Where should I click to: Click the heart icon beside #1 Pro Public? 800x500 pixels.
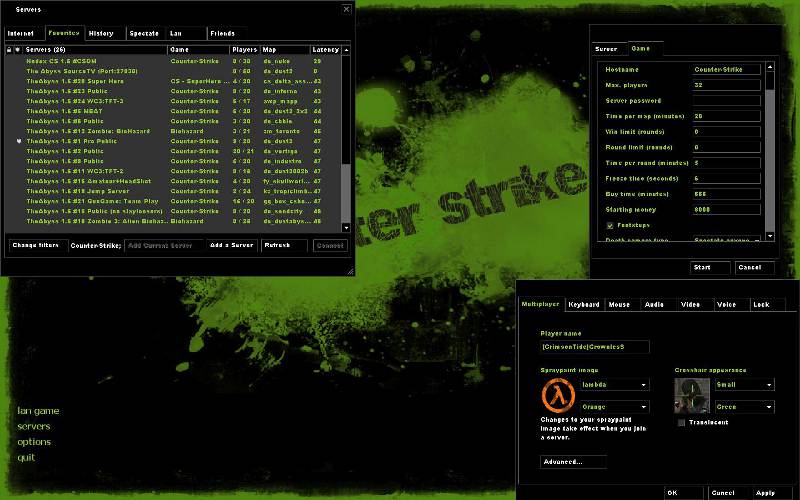[19, 141]
